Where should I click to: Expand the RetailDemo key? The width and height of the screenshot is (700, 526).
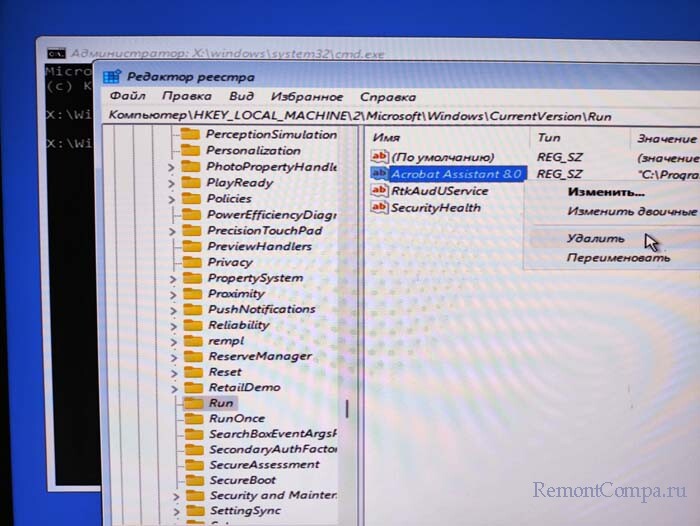175,389
